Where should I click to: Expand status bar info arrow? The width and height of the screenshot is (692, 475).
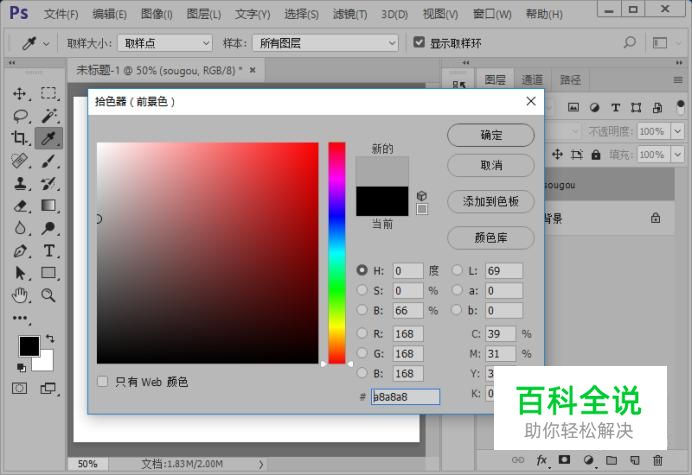tap(261, 464)
